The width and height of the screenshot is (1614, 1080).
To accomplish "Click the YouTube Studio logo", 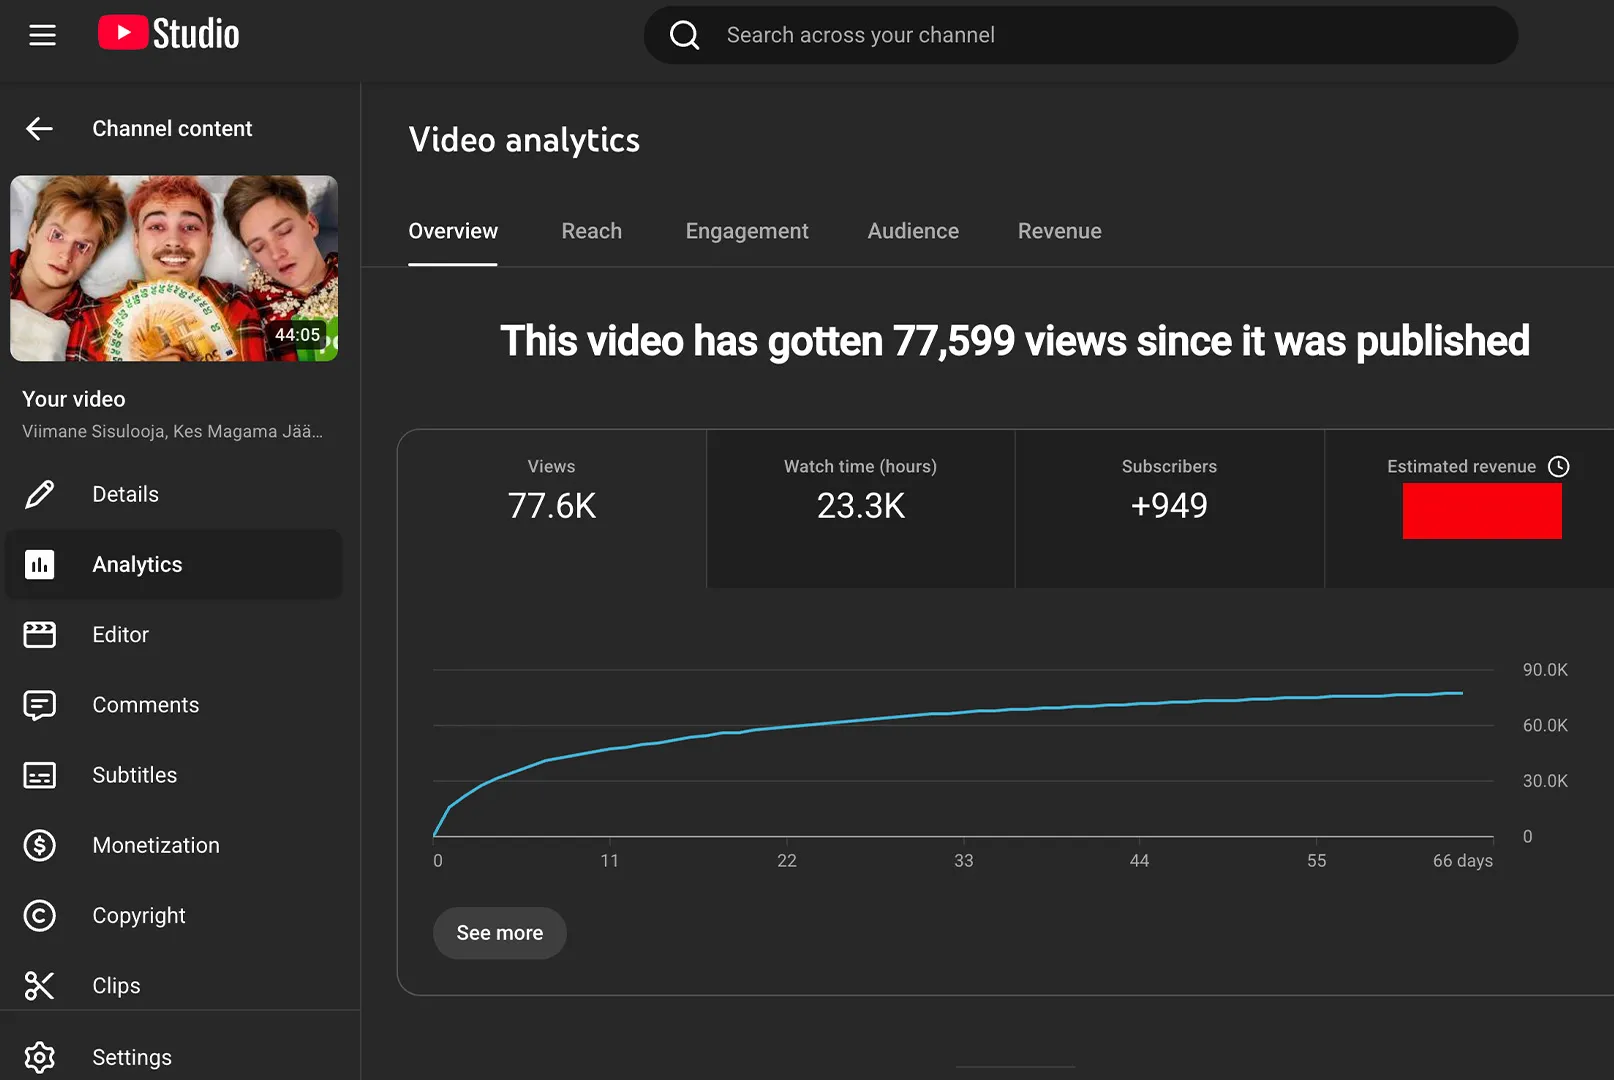I will [x=169, y=34].
